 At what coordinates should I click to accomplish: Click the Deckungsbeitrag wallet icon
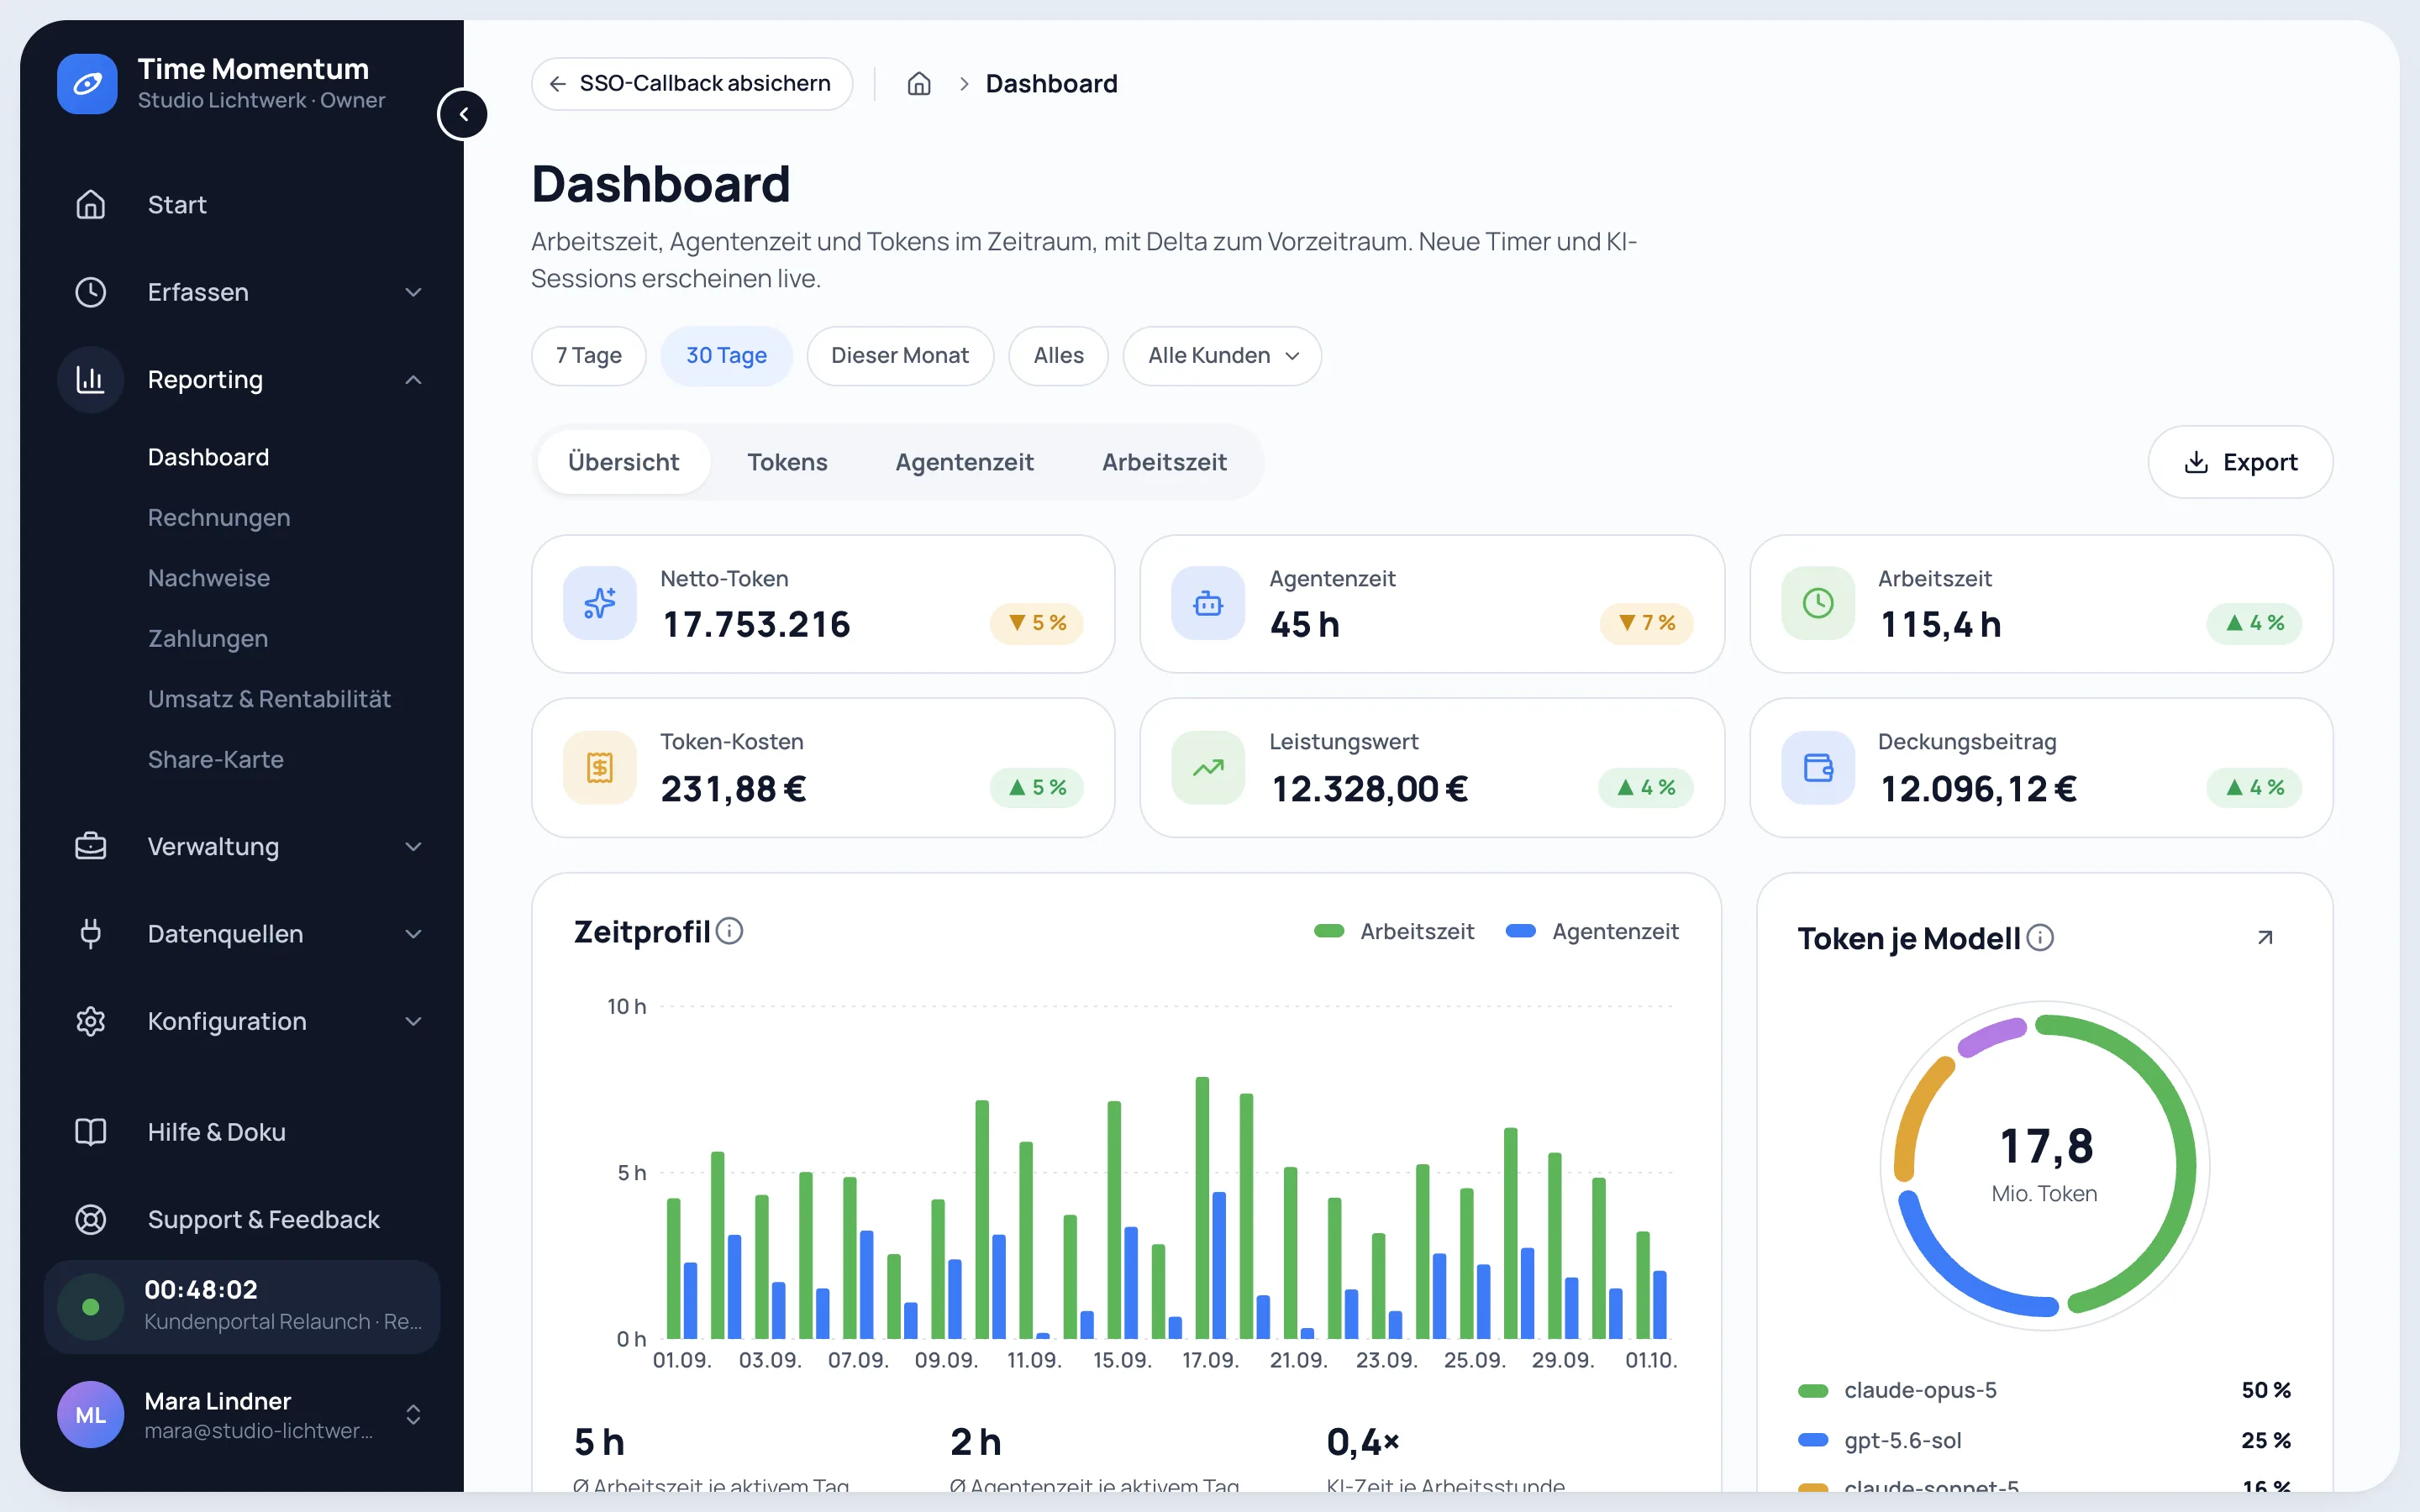pos(1818,767)
